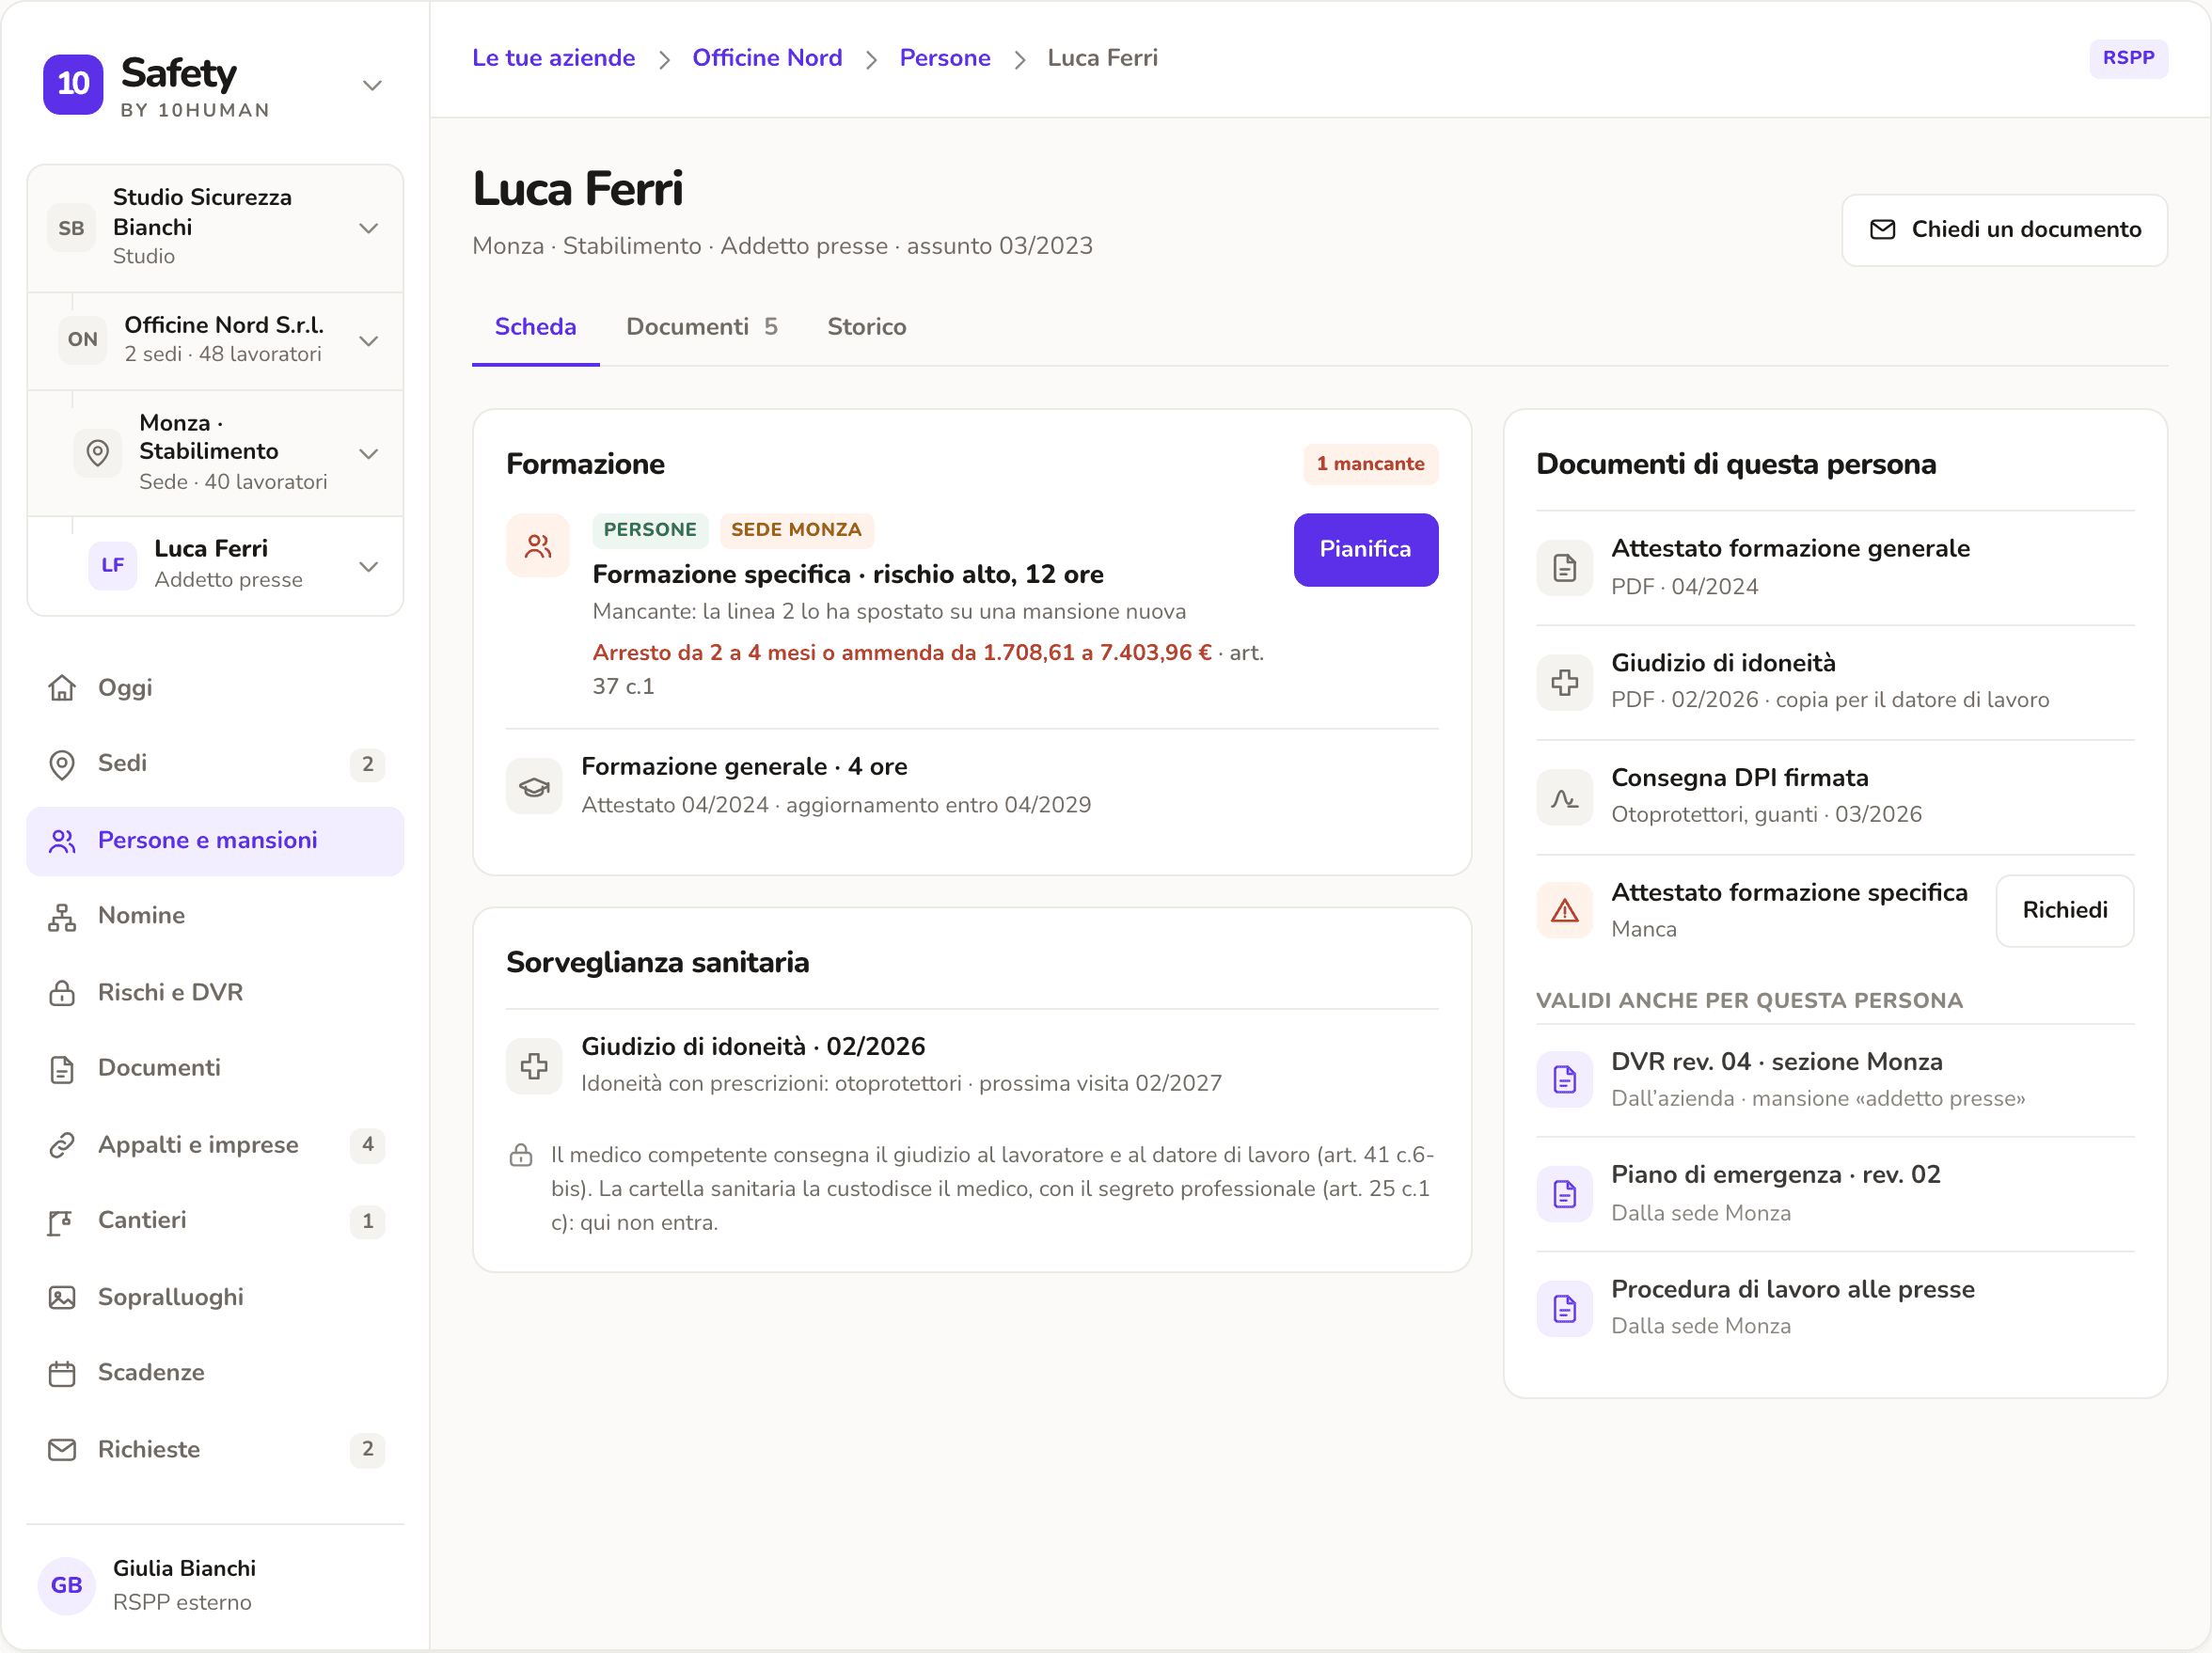Go to Persone breadcrumb link
This screenshot has width=2212, height=1653.
(944, 58)
